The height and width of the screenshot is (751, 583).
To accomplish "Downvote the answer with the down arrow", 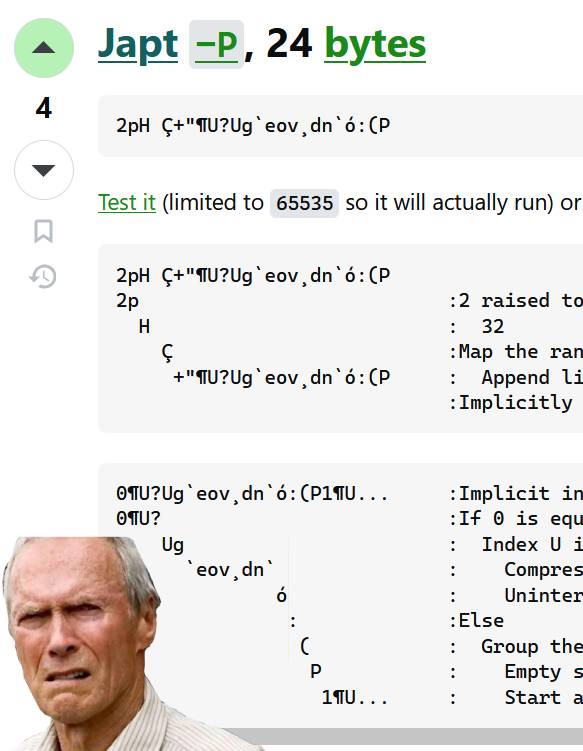I will click(44, 170).
